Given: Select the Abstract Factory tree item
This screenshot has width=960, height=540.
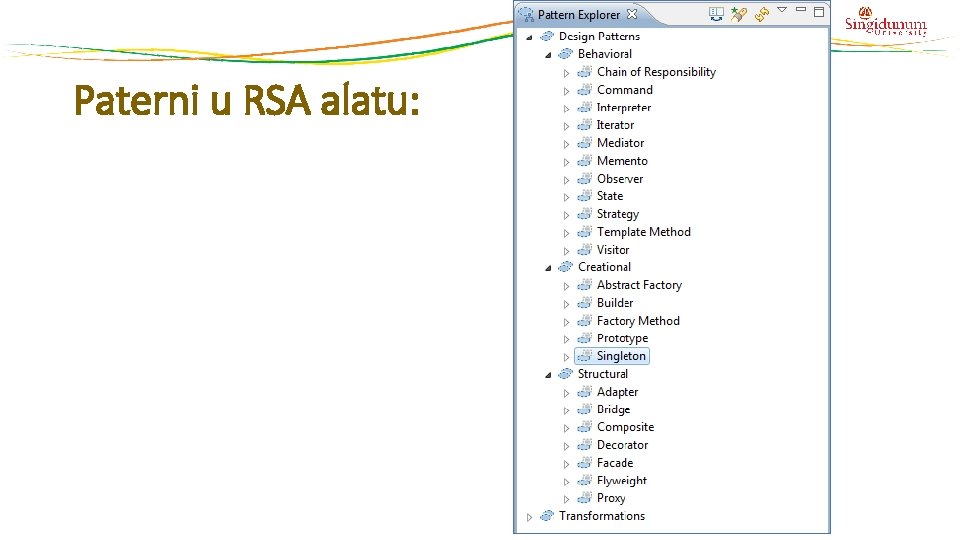Looking at the screenshot, I should pyautogui.click(x=639, y=285).
